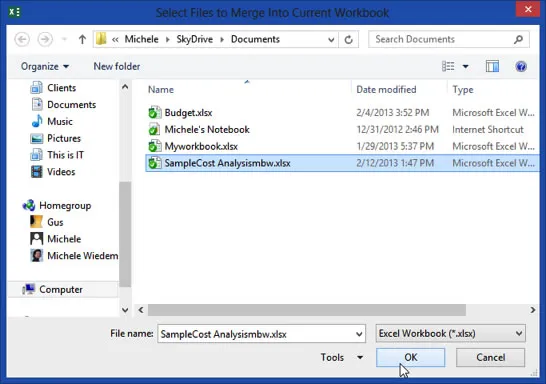Open File name dropdown arrow
The height and width of the screenshot is (384, 546).
coord(359,334)
